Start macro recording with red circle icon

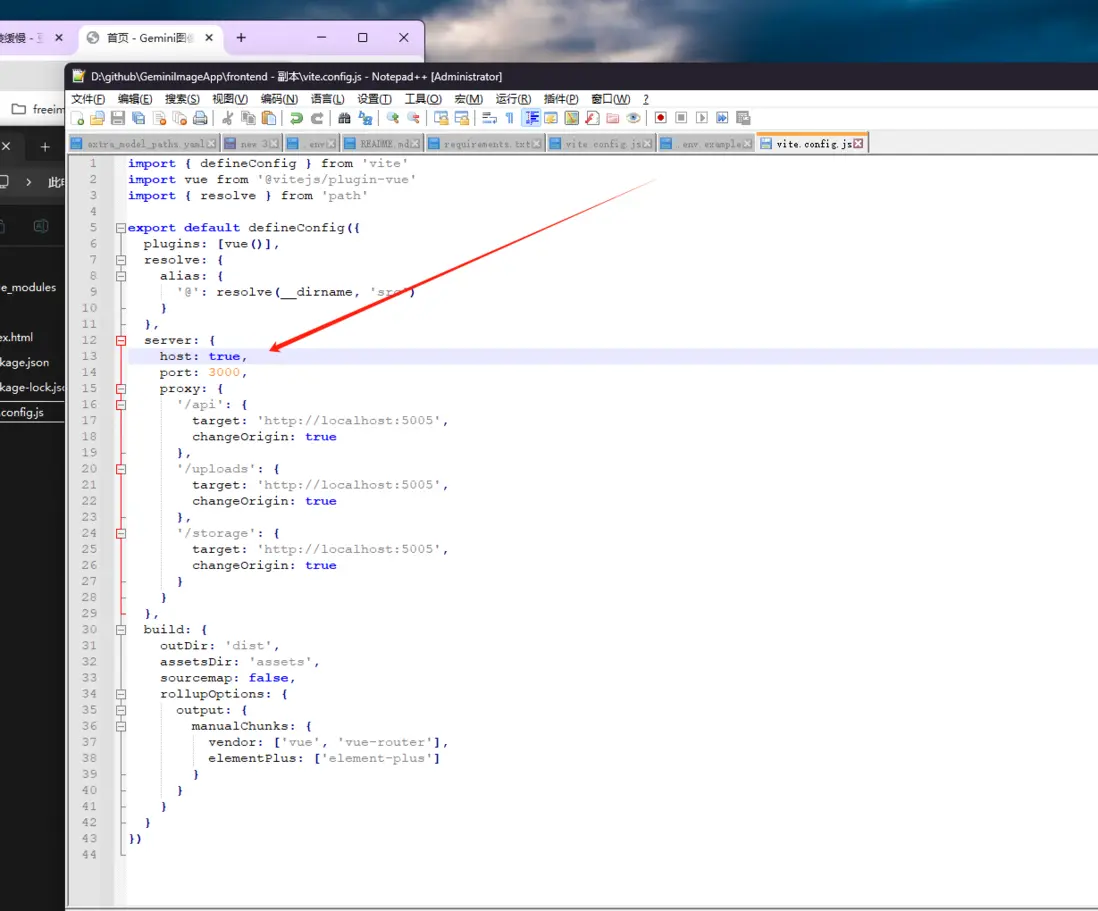(661, 118)
